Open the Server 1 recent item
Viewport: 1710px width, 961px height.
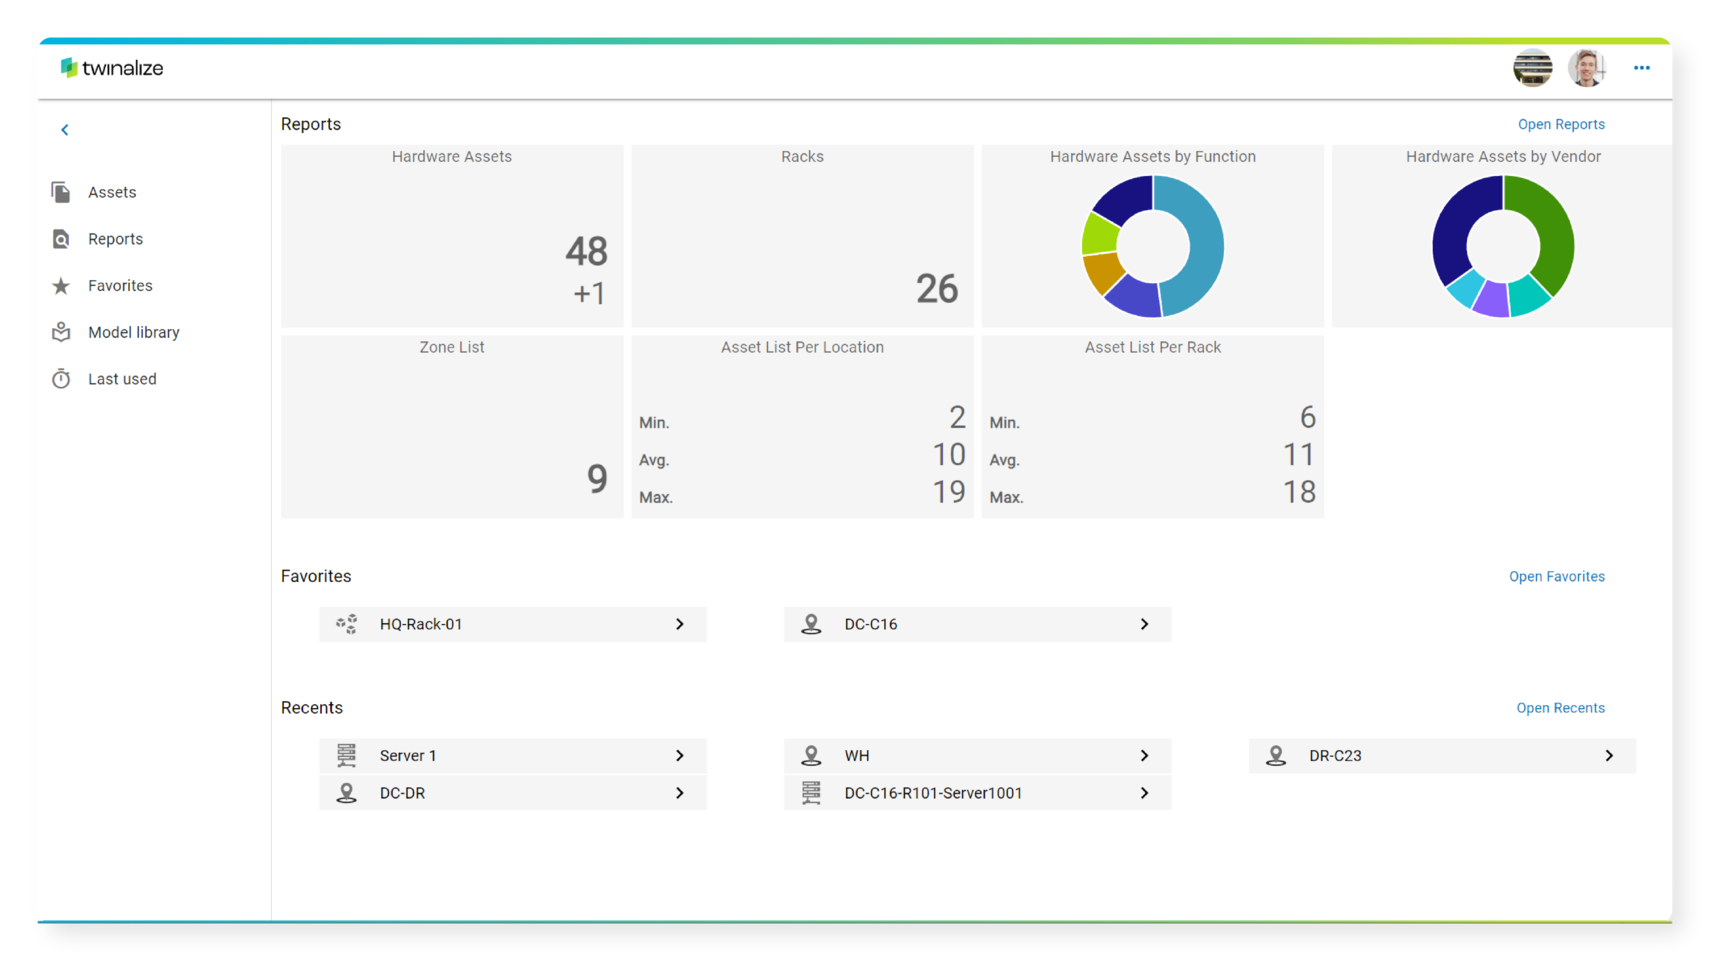pos(512,756)
